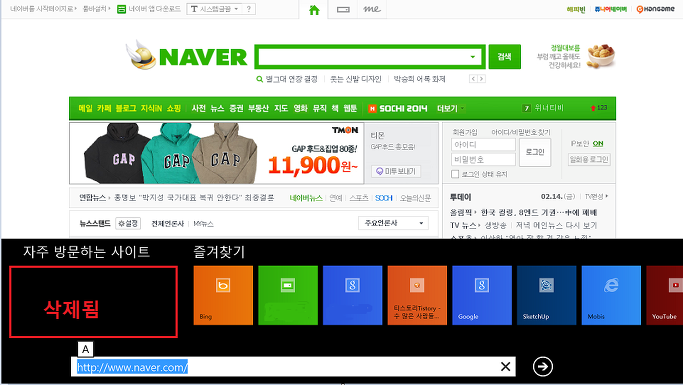Viewport: 683px width, 385px height.
Task: Click the Naver winged-hat logo
Action: (142, 55)
